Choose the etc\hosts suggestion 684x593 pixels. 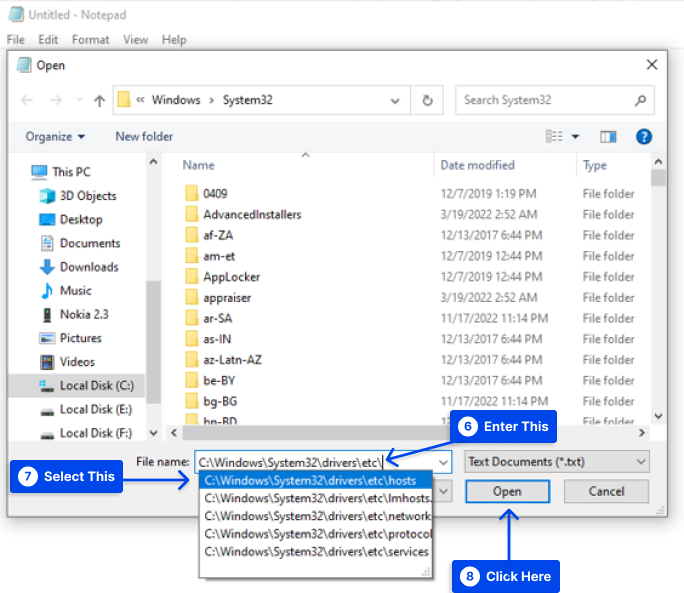click(316, 480)
